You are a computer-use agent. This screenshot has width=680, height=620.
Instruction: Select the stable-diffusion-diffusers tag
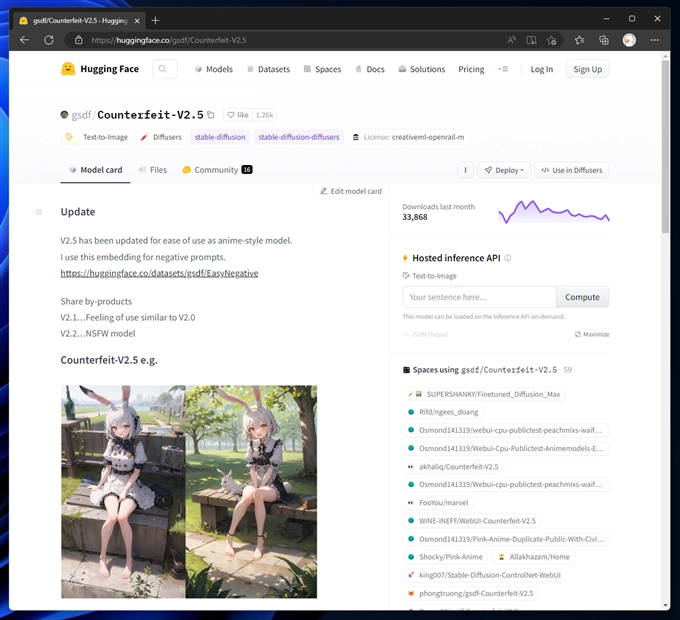point(299,137)
